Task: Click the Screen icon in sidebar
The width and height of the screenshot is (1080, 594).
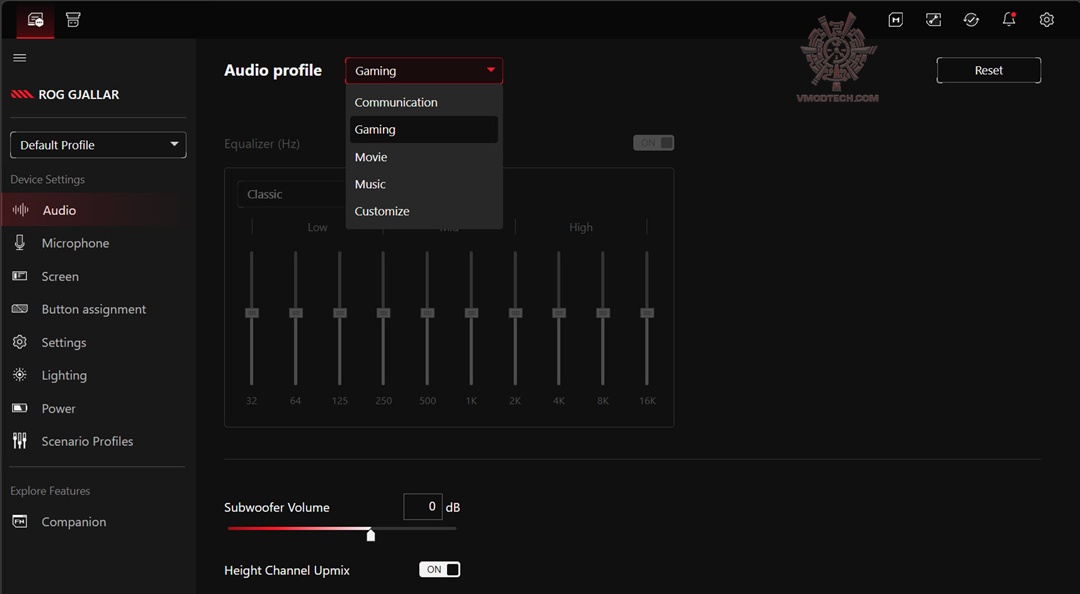Action: [20, 276]
